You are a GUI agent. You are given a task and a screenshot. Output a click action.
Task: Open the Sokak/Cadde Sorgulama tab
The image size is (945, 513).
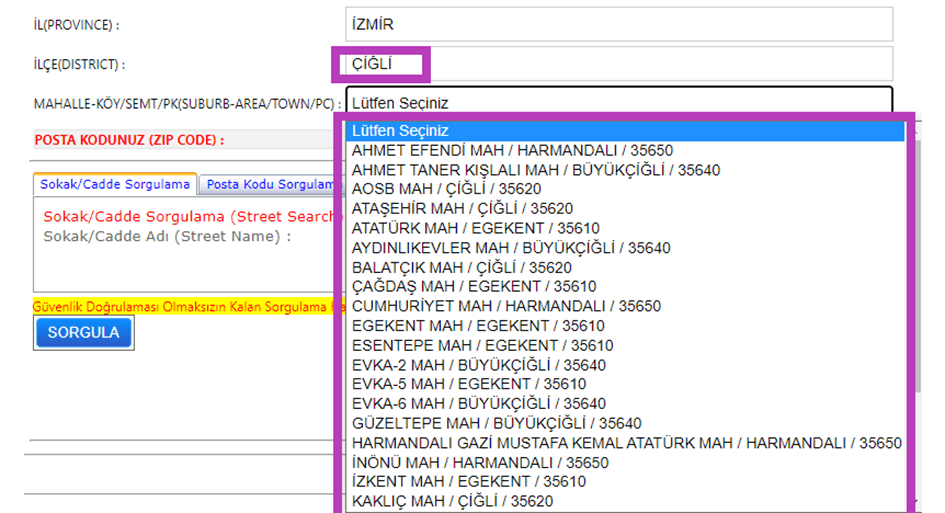[x=114, y=184]
